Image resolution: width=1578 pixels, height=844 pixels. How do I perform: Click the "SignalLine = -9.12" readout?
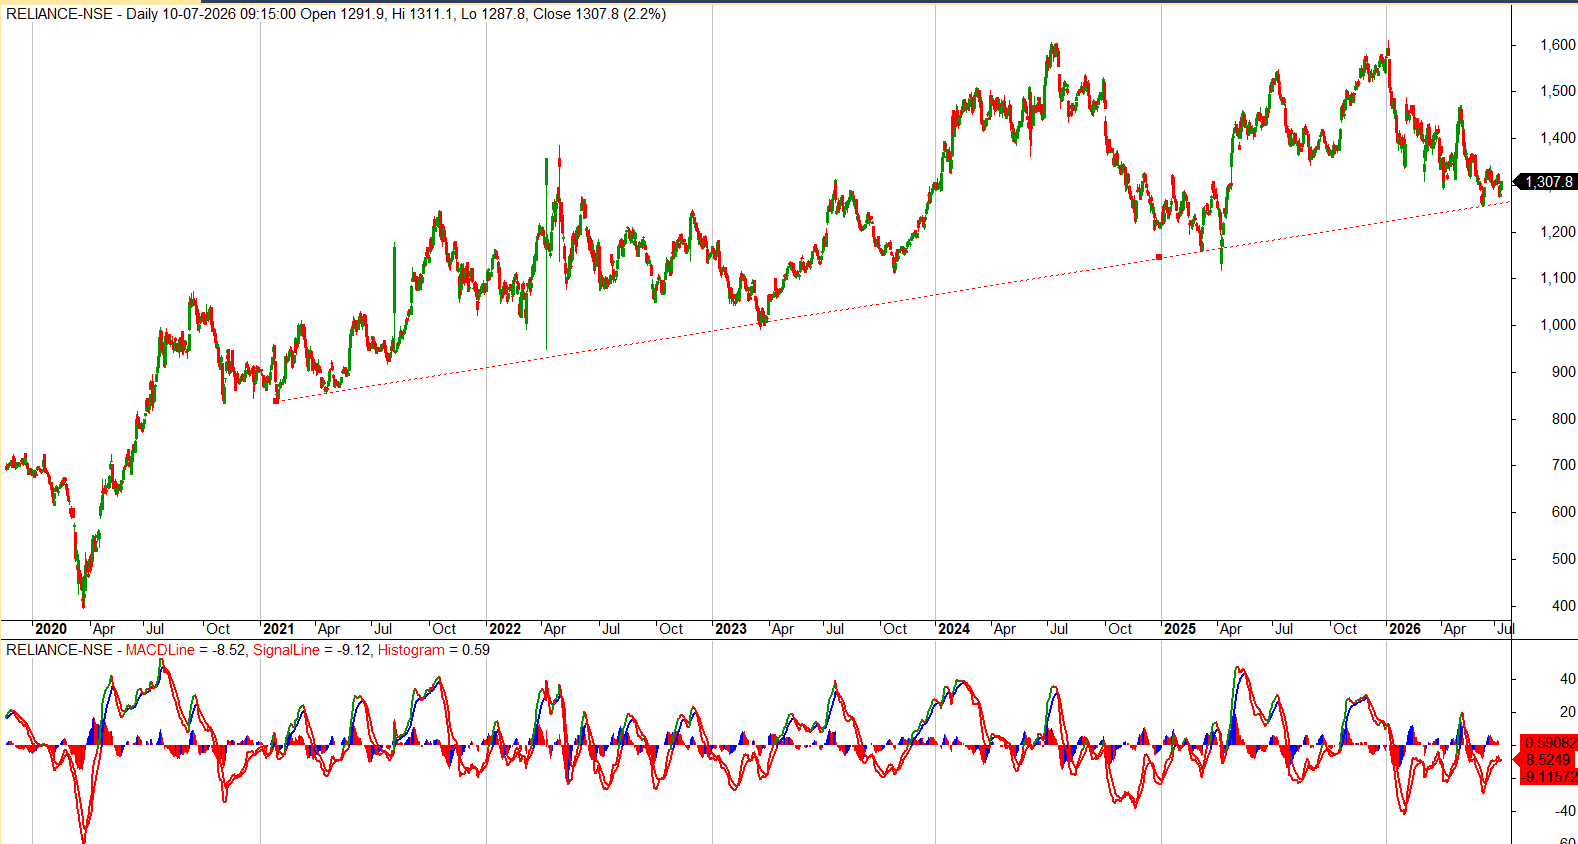coord(311,650)
